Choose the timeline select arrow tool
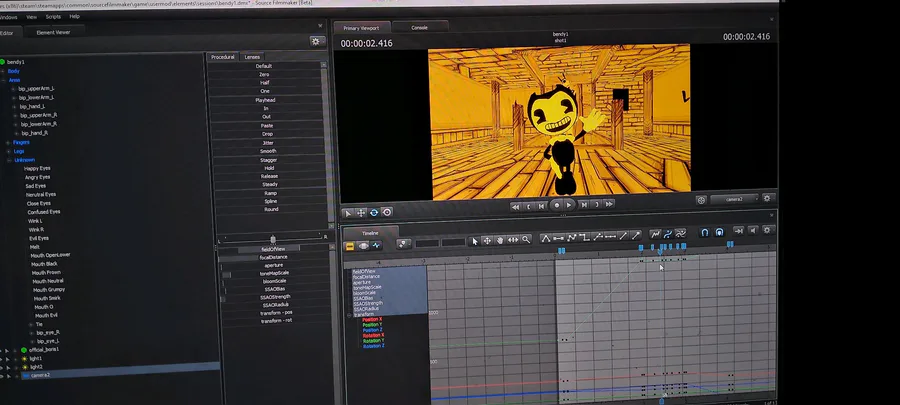Viewport: 900px width, 405px height. pos(475,240)
